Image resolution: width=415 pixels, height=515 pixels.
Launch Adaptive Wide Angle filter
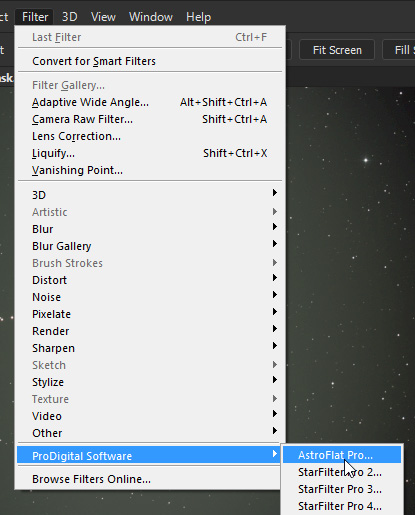[x=150, y=102]
